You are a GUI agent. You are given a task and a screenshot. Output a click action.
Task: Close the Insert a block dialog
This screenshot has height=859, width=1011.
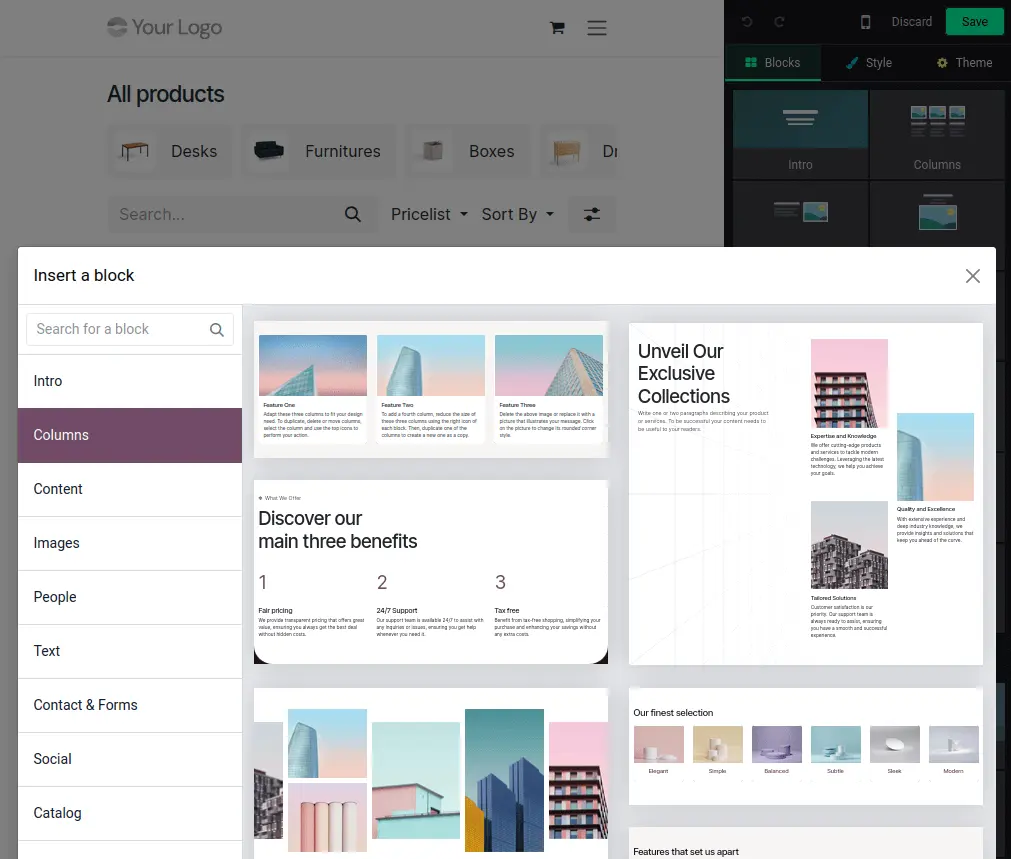pos(972,276)
